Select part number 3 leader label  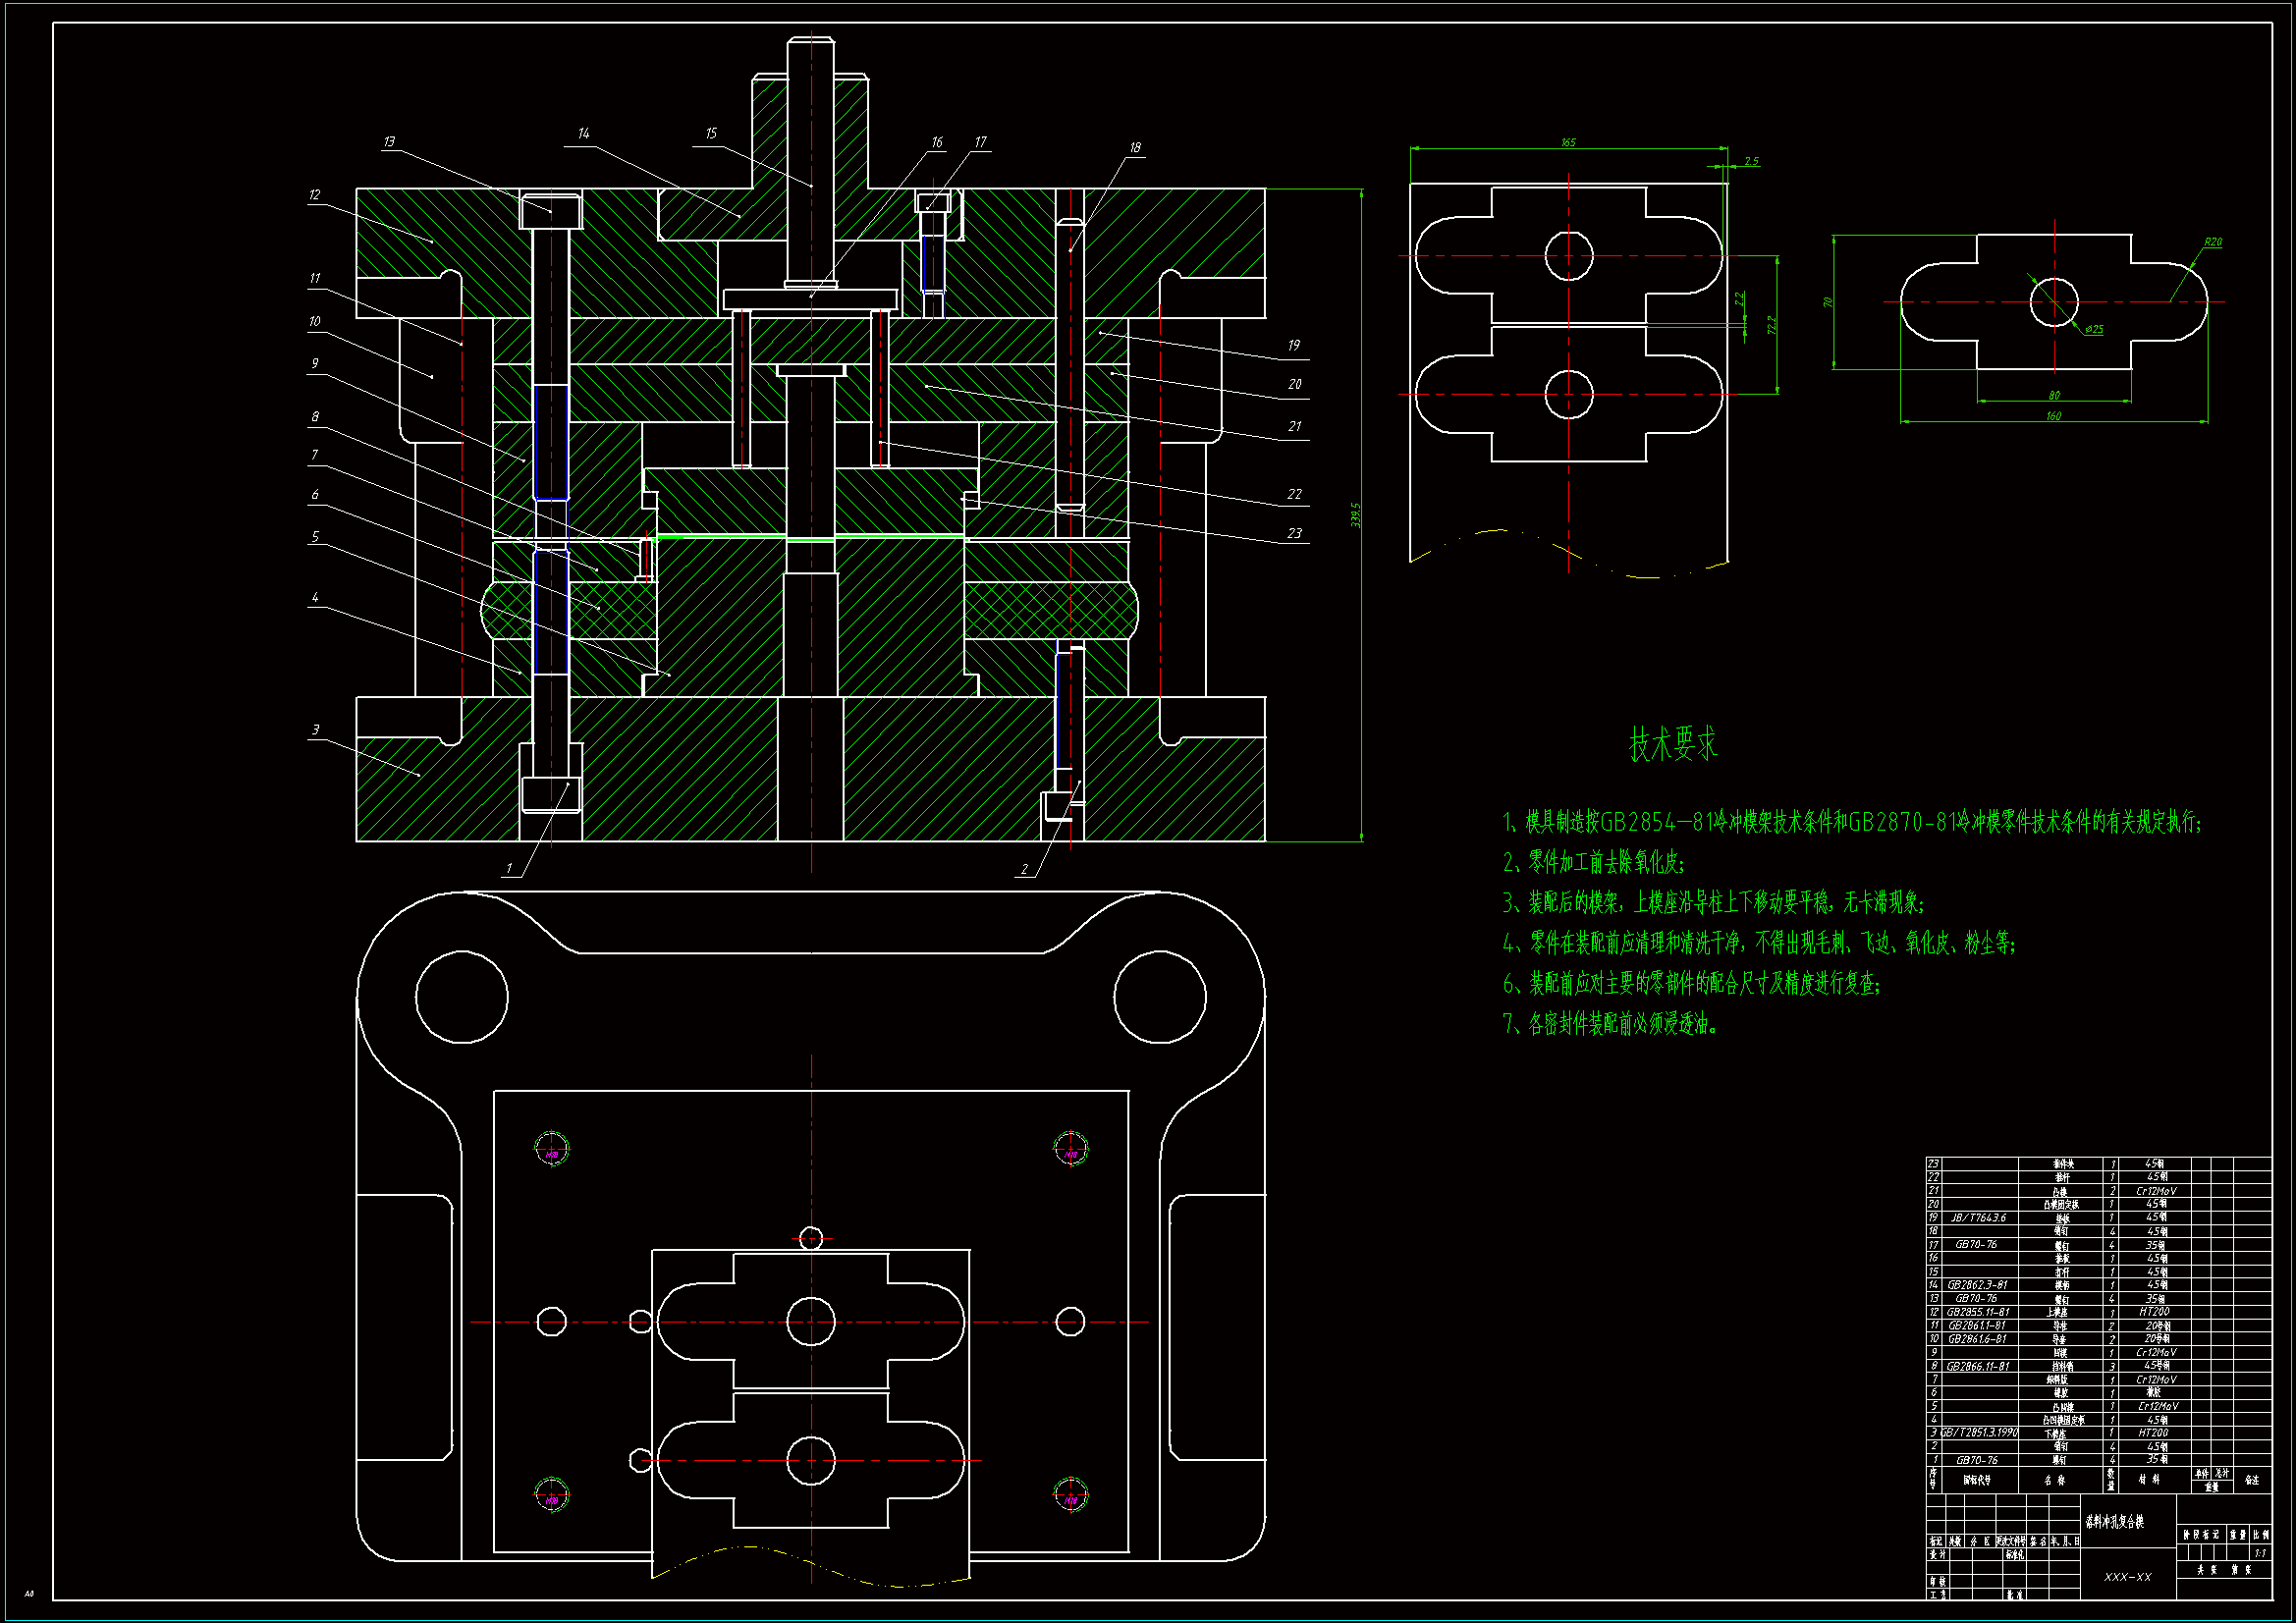[316, 730]
